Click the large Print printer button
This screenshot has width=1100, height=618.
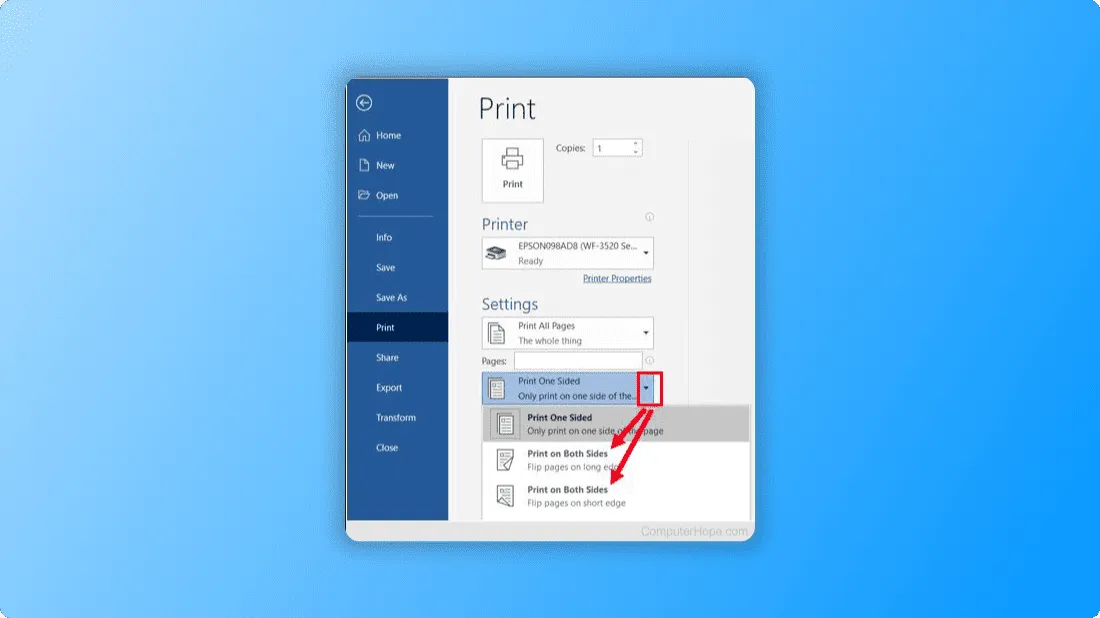(x=512, y=170)
